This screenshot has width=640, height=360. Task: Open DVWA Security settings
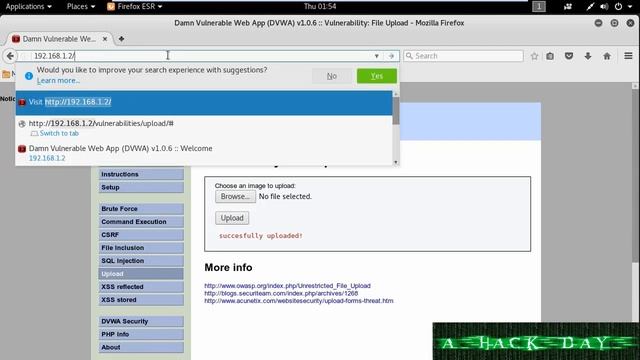(141, 321)
